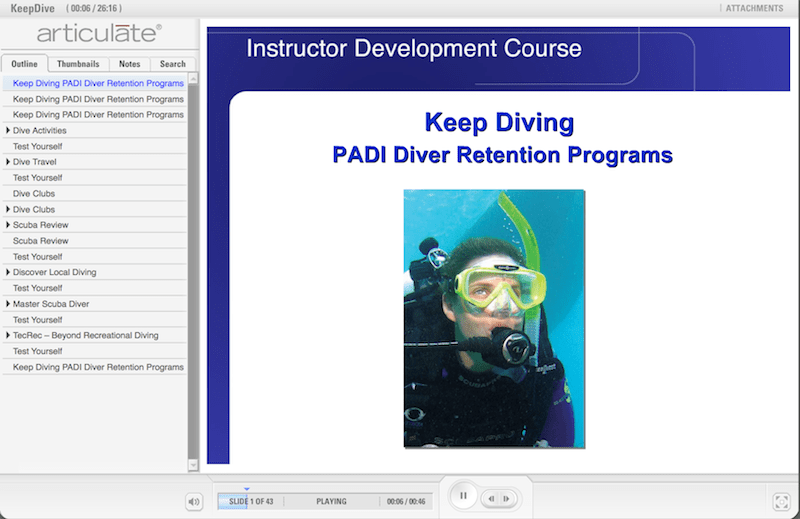The height and width of the screenshot is (519, 800).
Task: Click the outline scrollbar down arrow
Action: [193, 465]
